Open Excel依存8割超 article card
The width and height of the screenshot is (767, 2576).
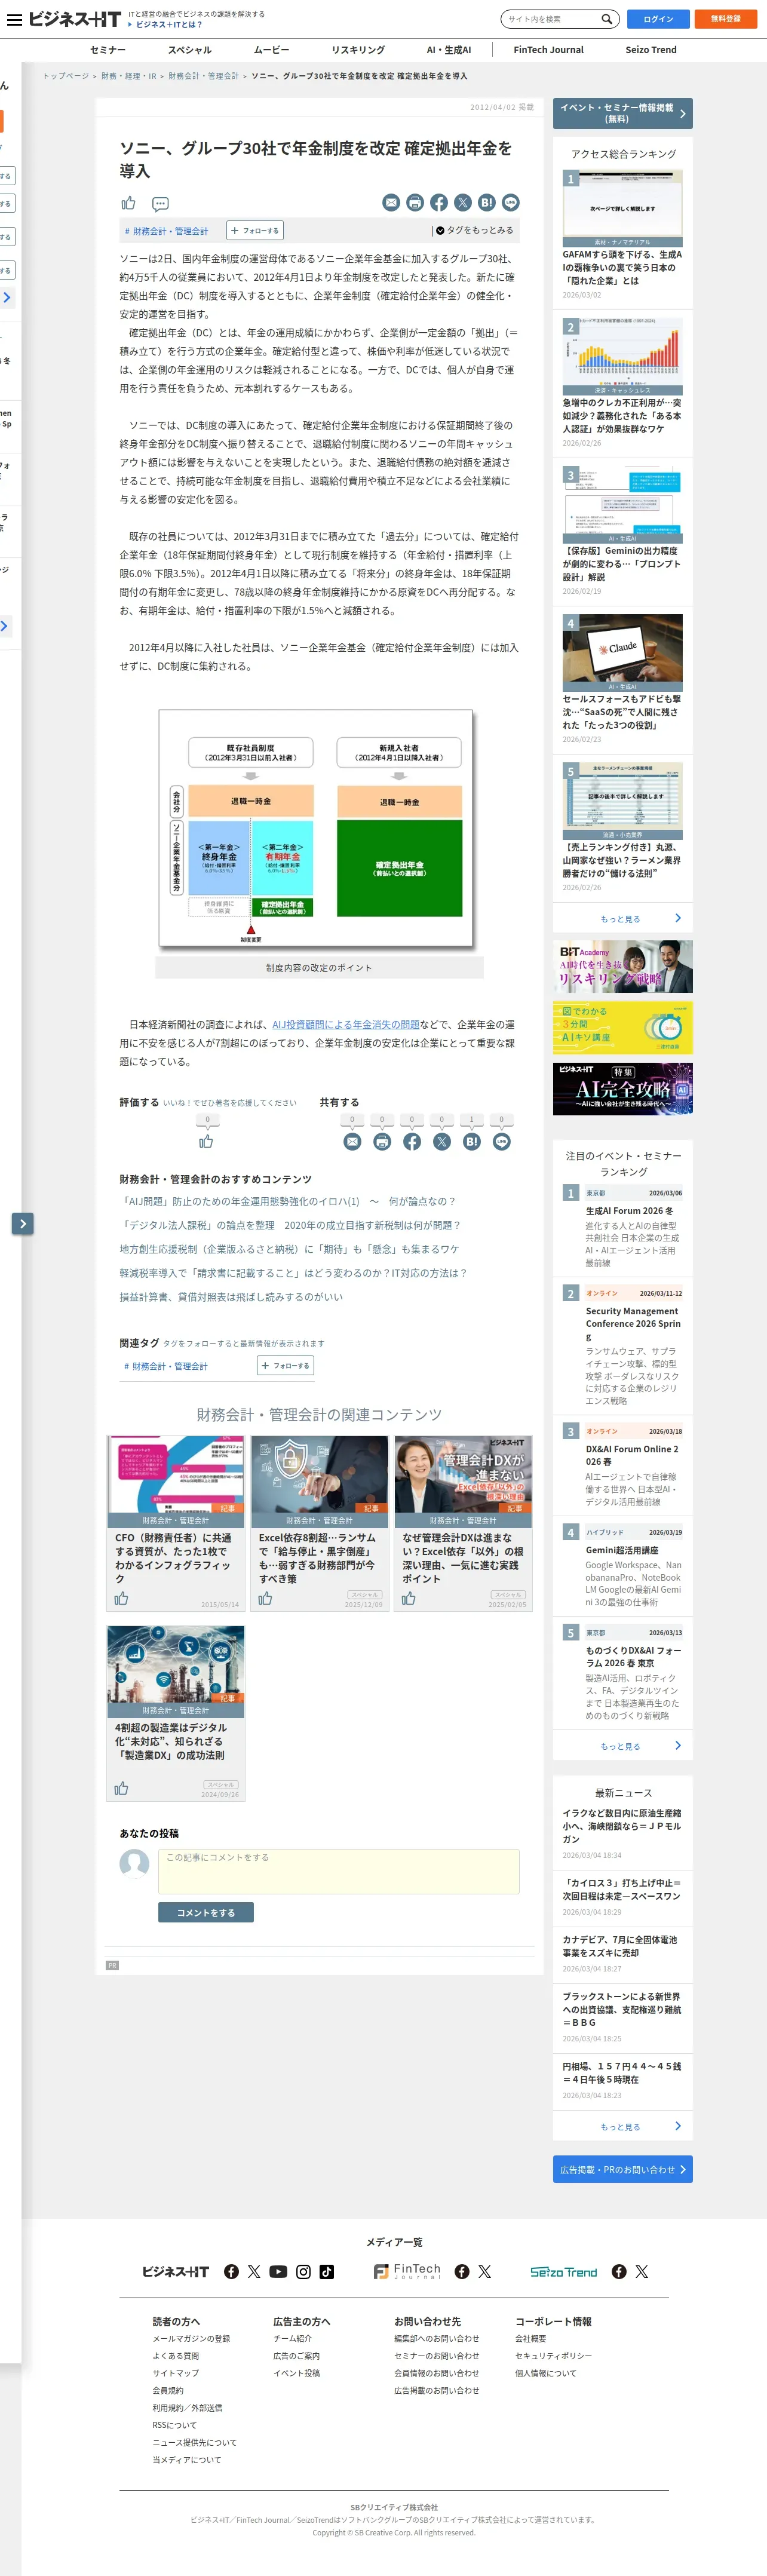coord(319,1523)
